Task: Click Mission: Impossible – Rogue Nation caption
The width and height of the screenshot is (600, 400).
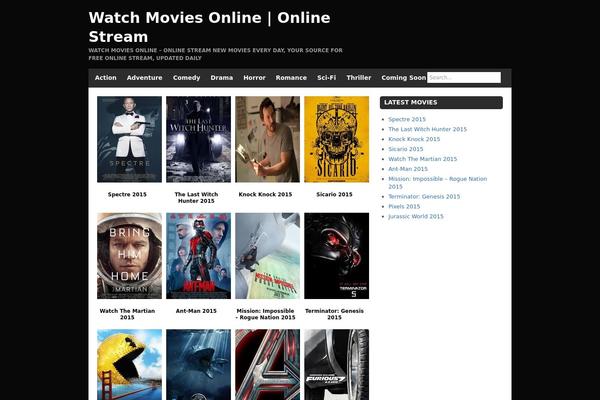Action: click(265, 314)
